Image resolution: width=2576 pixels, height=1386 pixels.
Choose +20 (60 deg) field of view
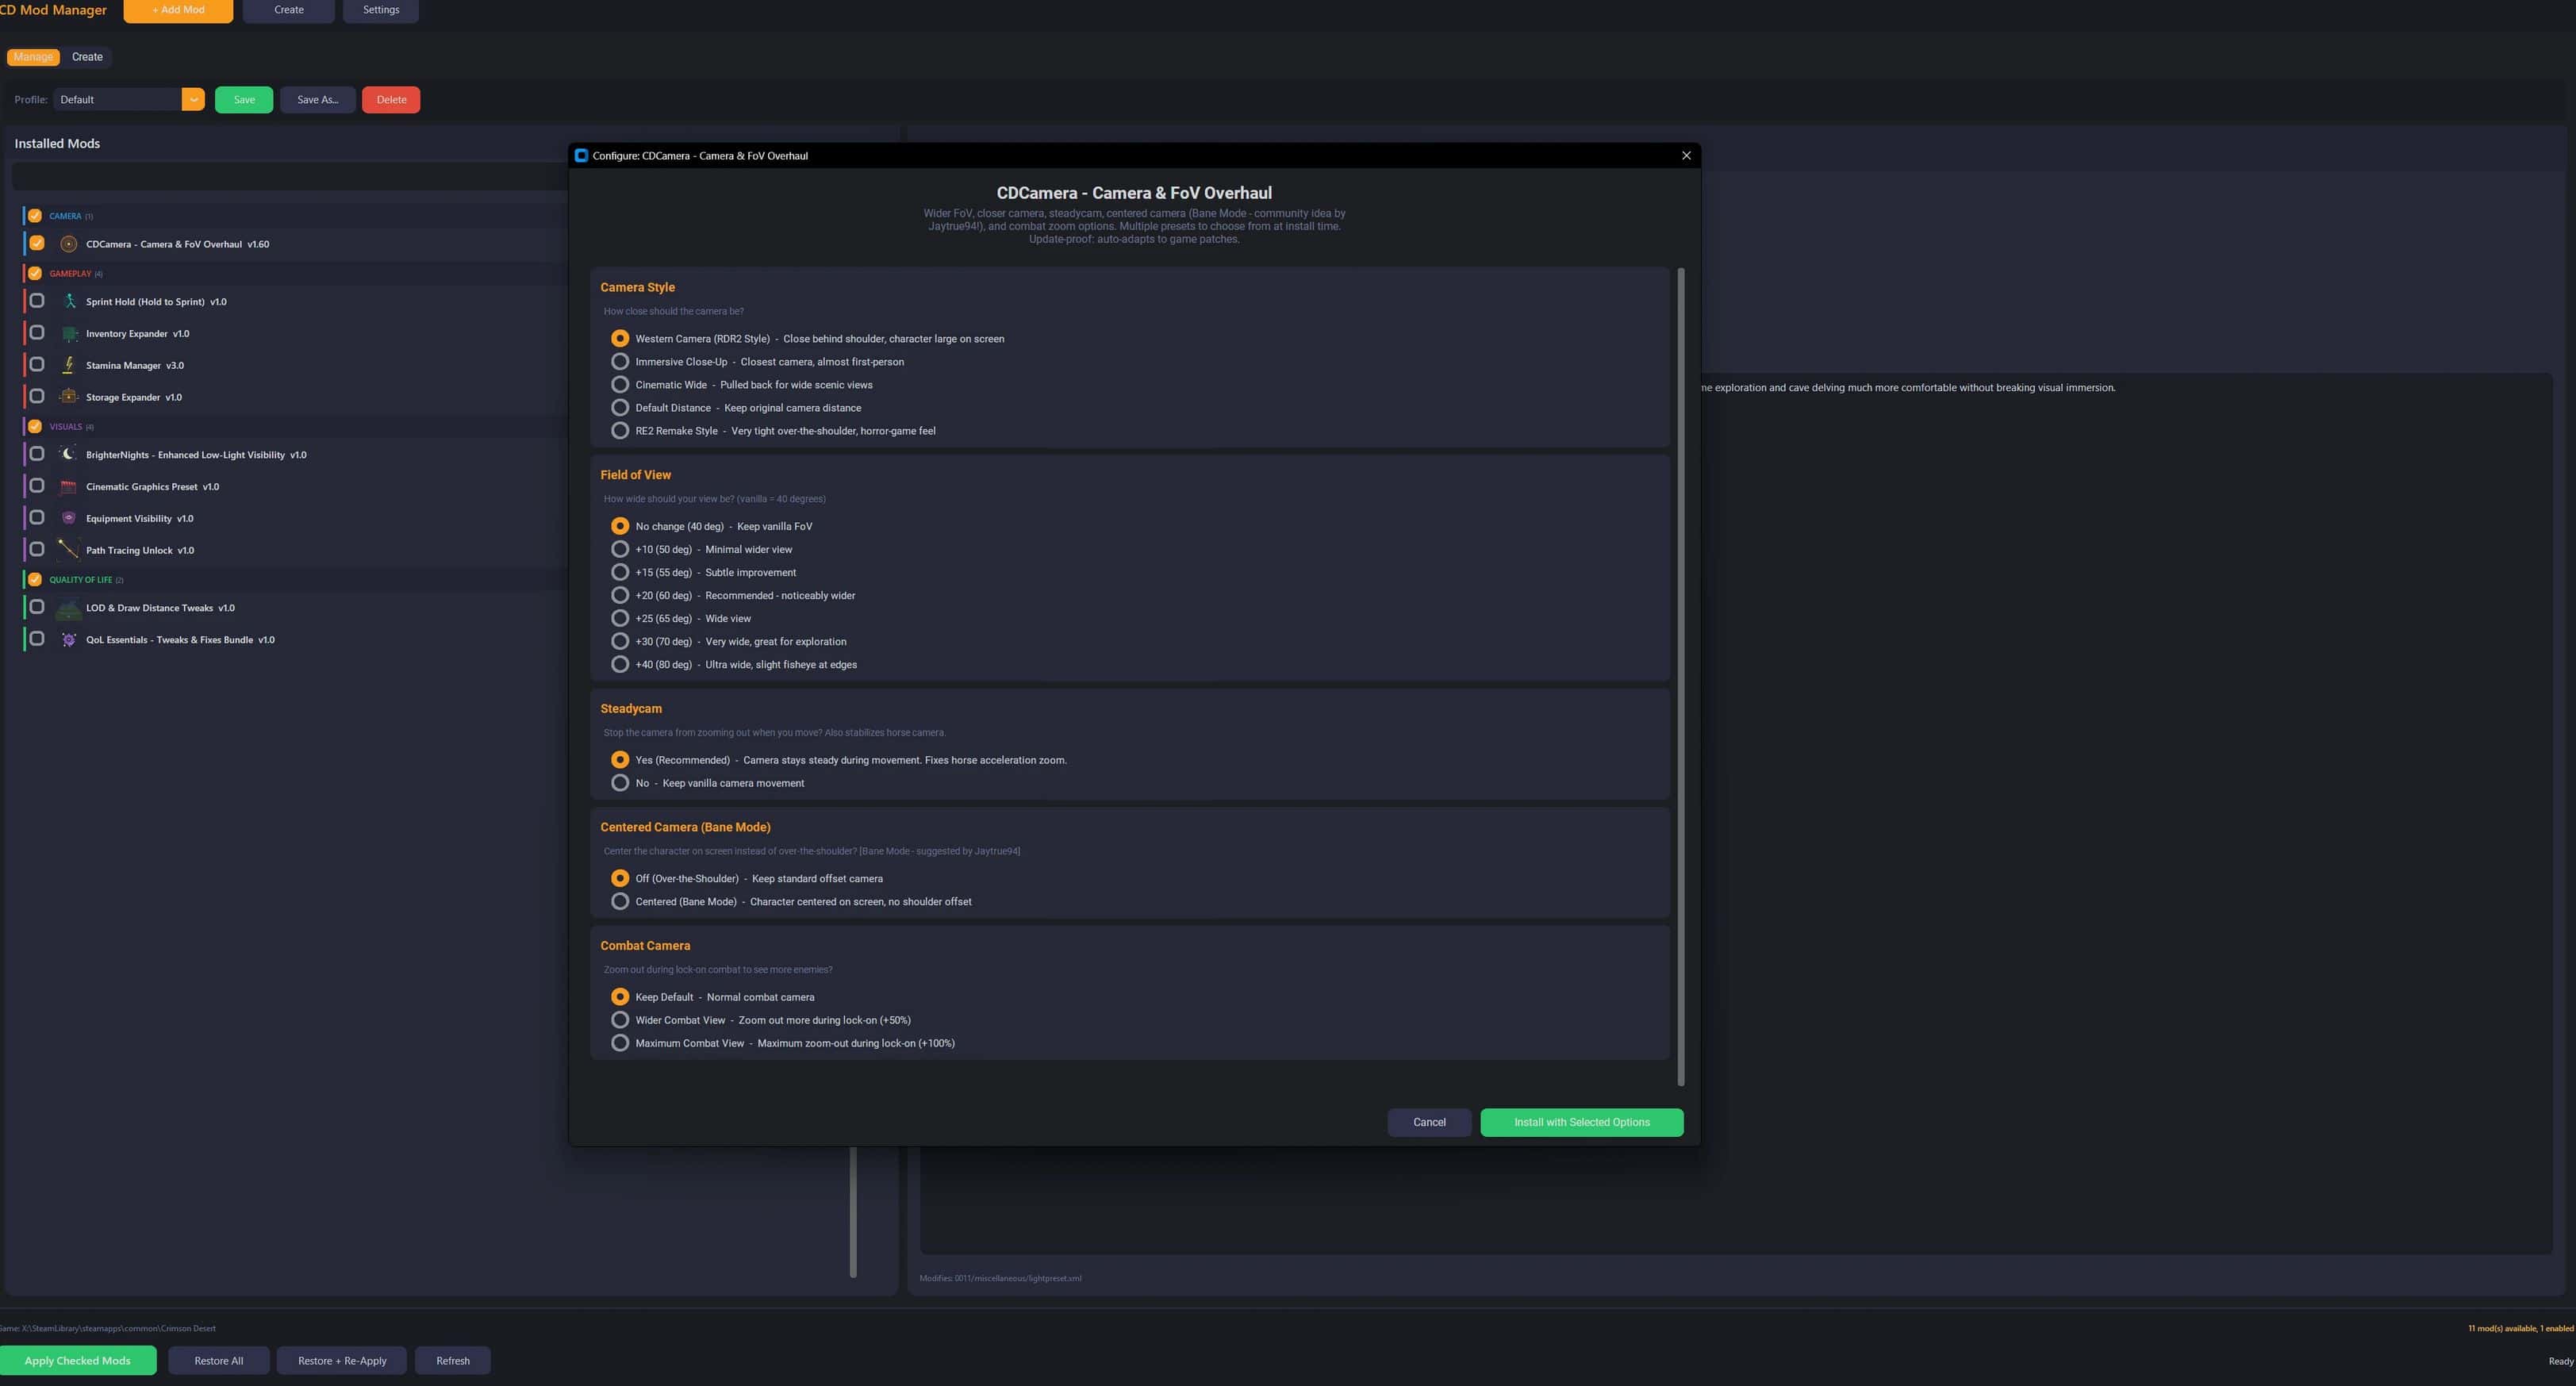(x=620, y=595)
